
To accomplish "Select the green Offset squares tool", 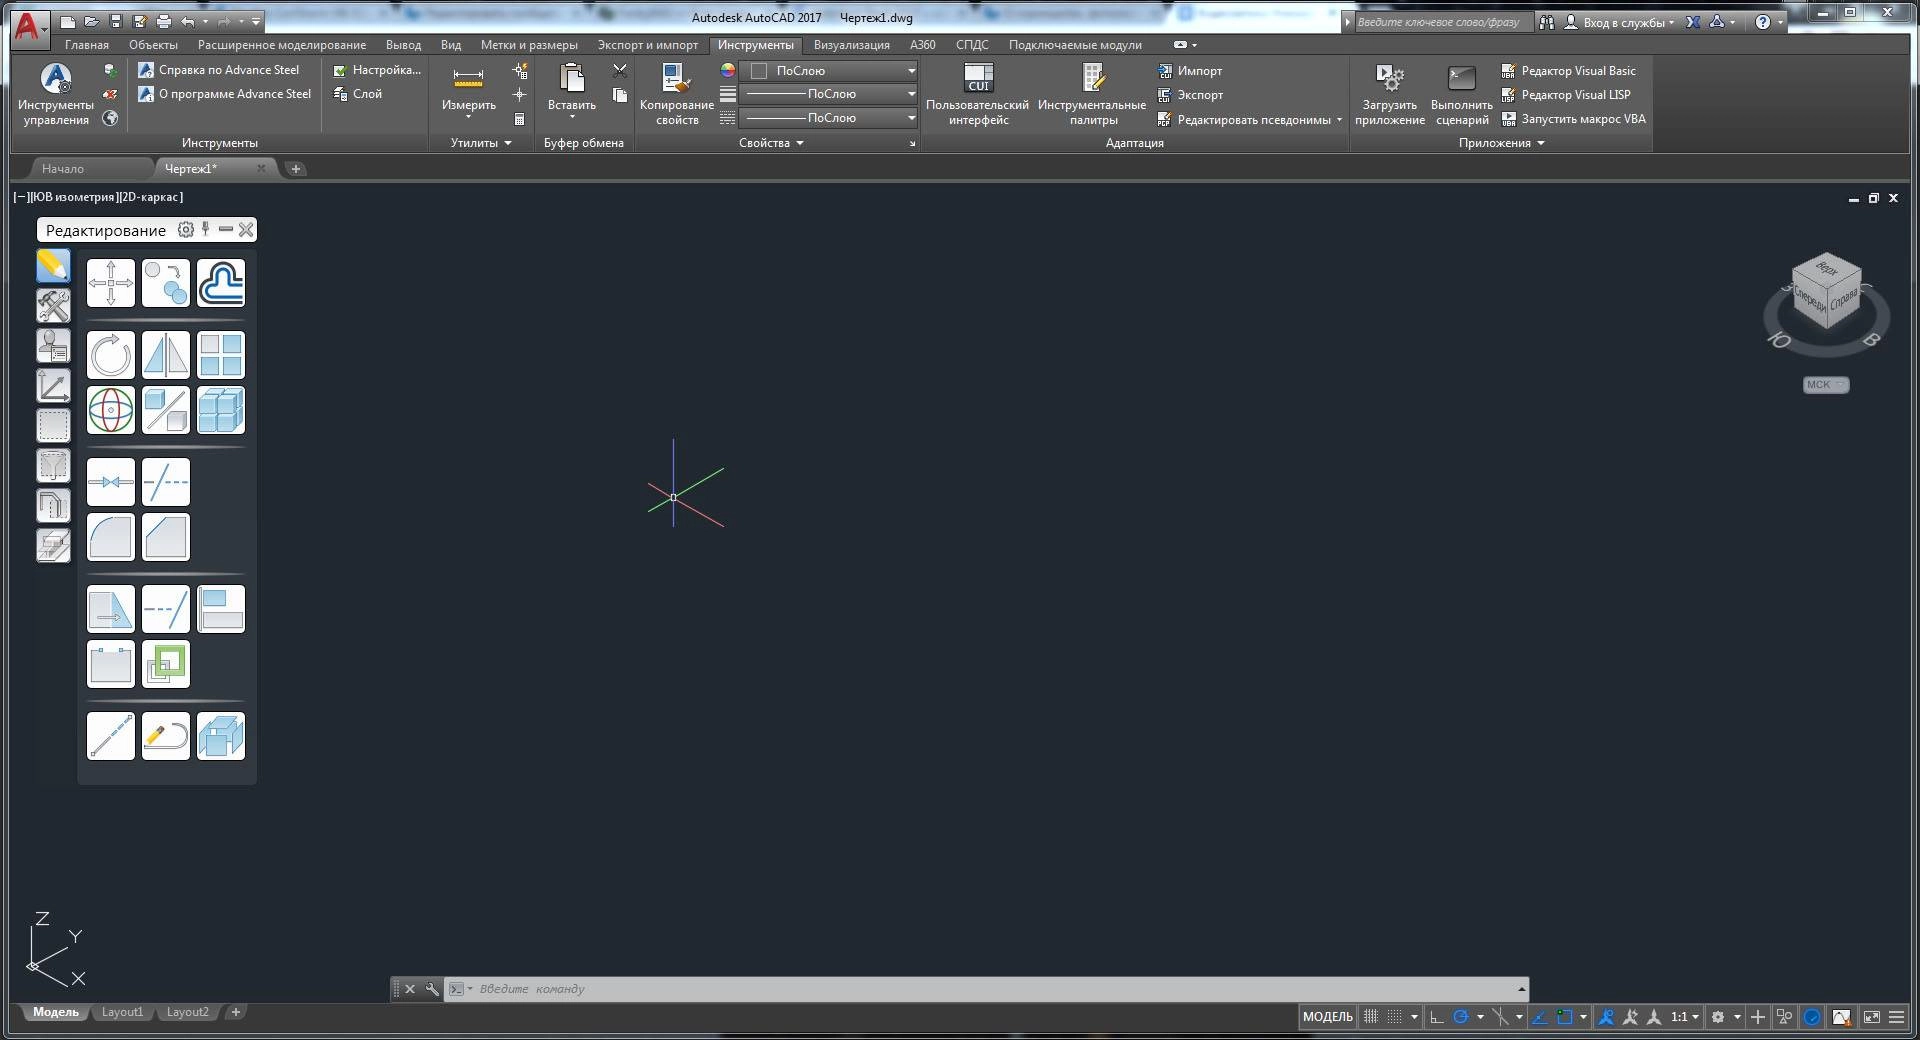I will pyautogui.click(x=166, y=664).
